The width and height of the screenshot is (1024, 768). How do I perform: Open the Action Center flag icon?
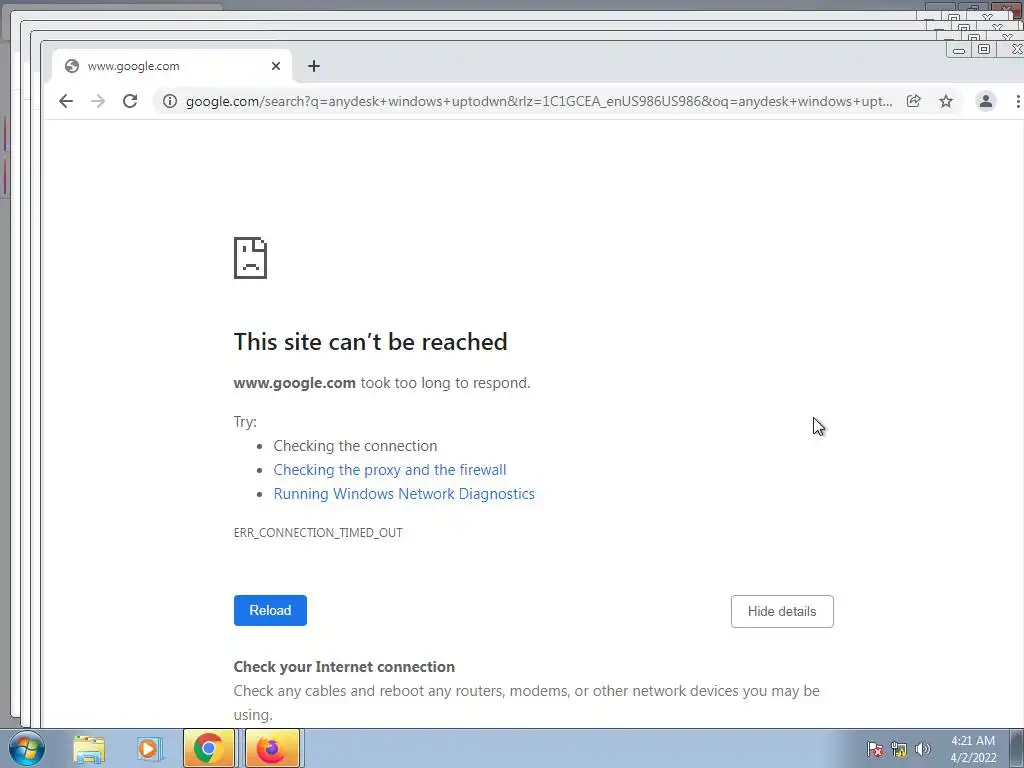click(x=875, y=749)
